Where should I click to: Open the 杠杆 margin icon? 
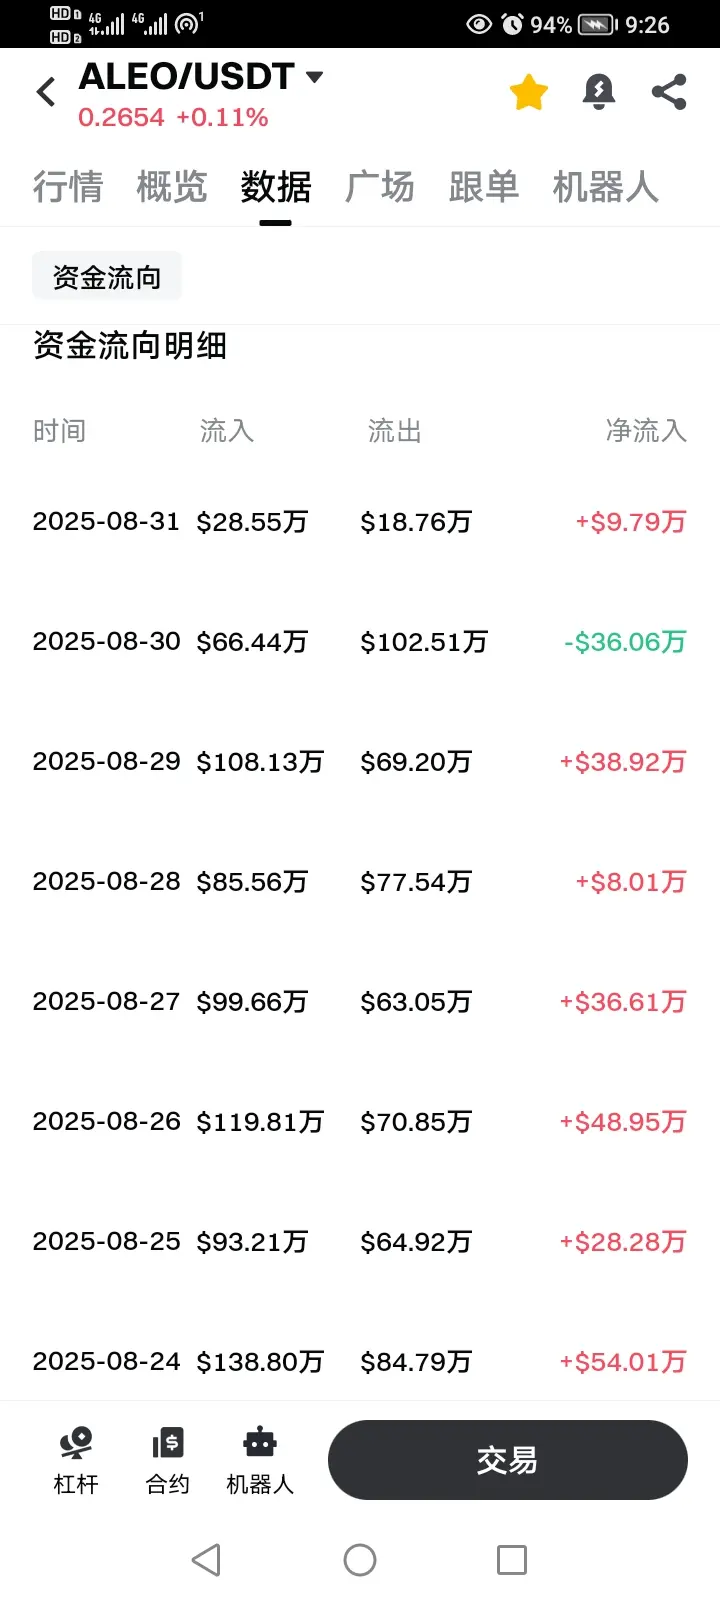tap(76, 1461)
